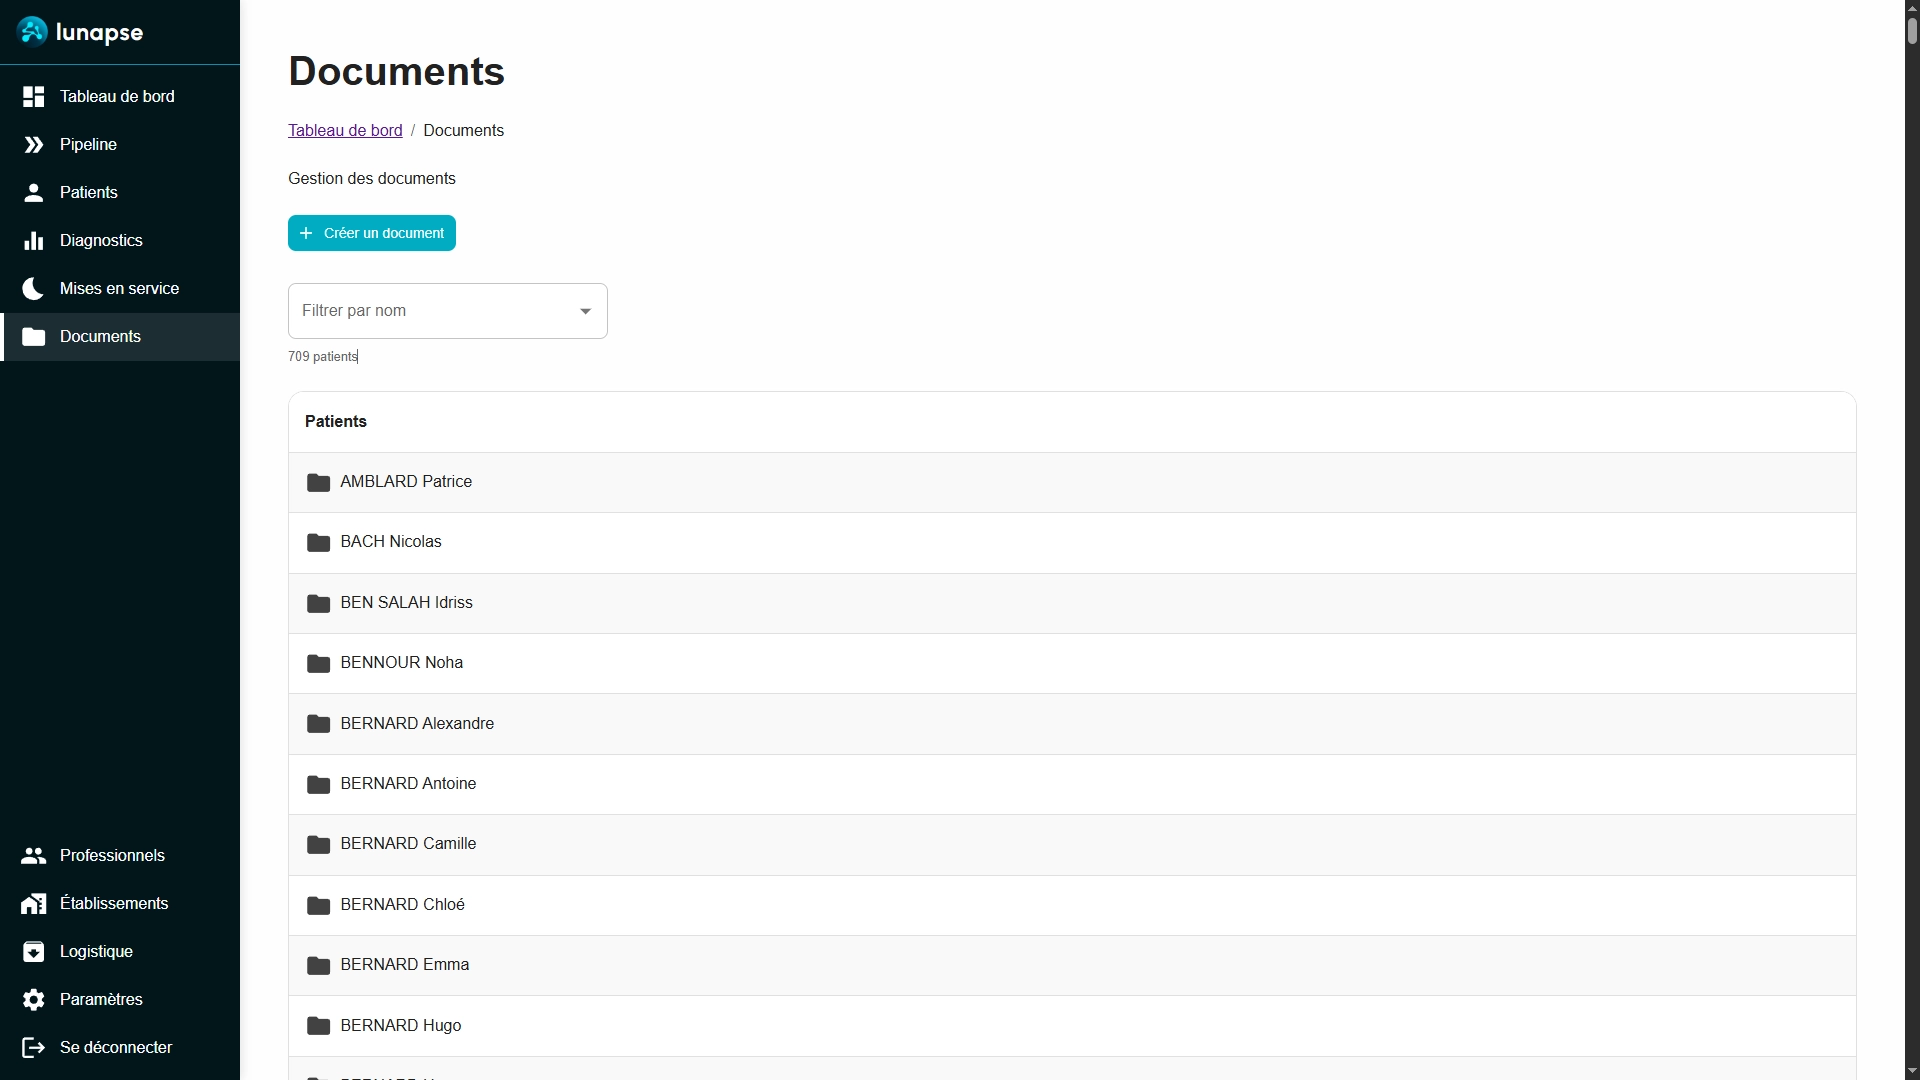
Task: Open Mises en service moon icon
Action: [x=33, y=288]
